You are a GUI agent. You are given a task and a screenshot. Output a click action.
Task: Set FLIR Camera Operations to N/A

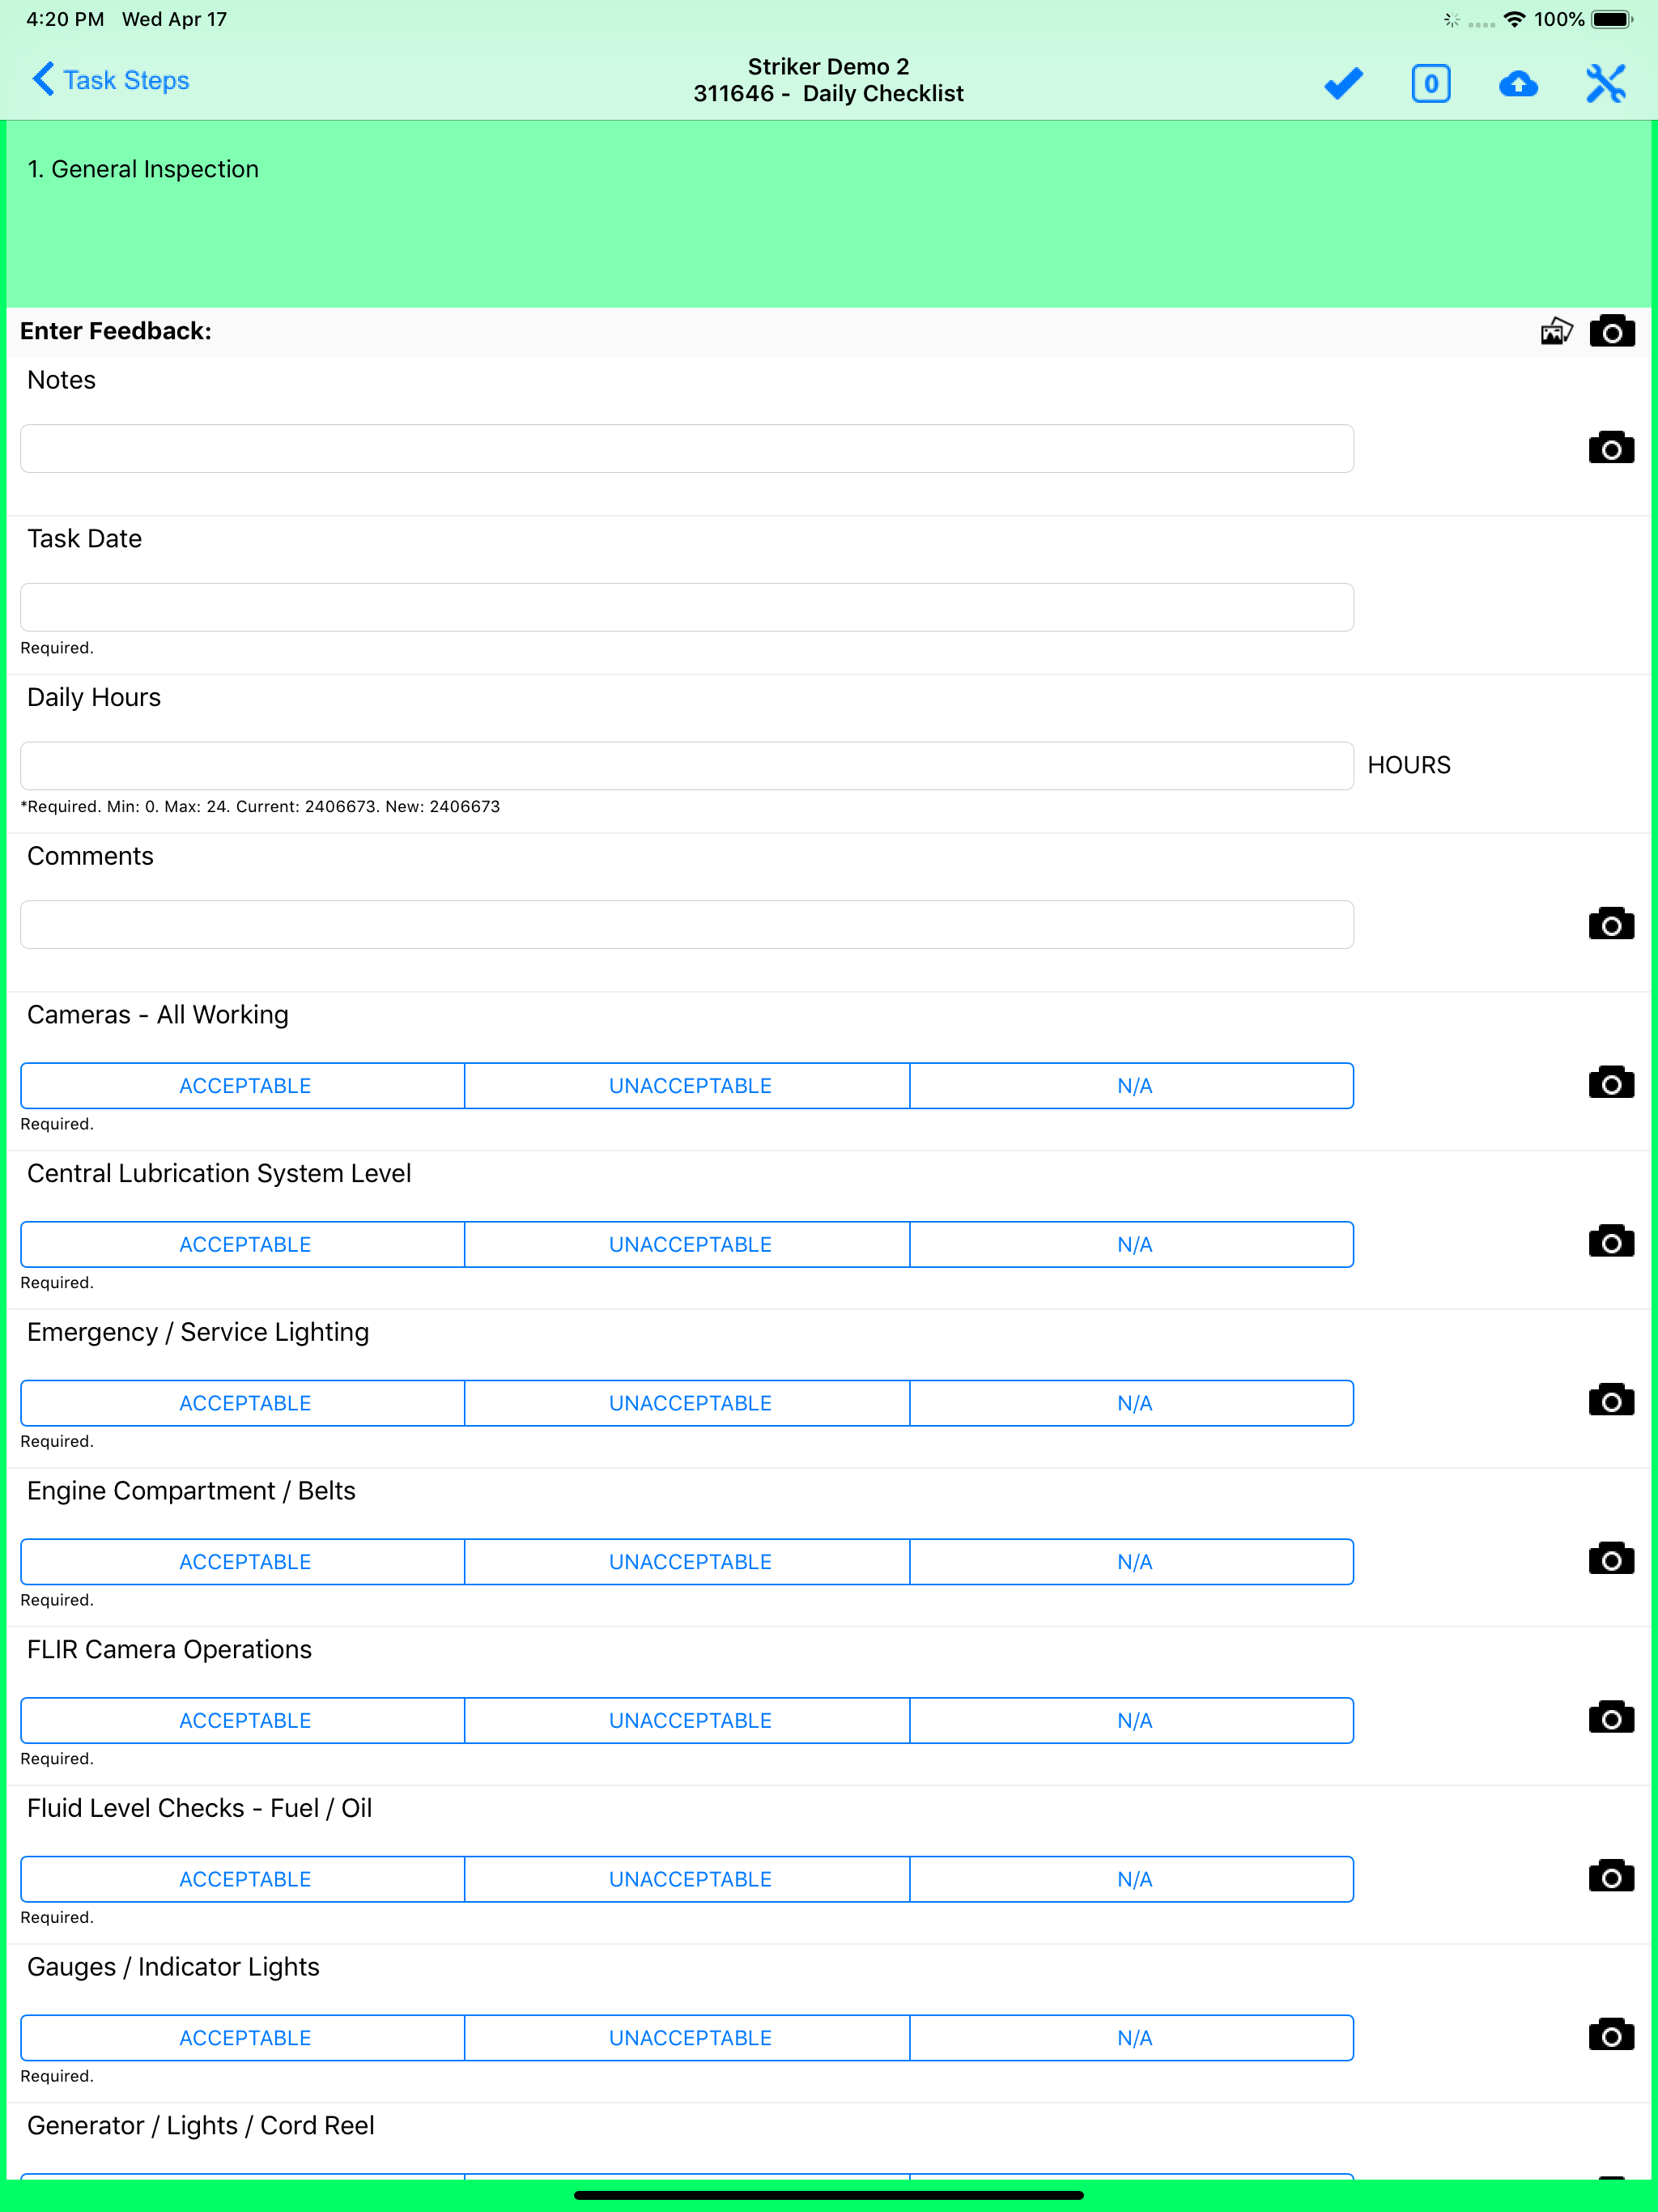coord(1132,1721)
